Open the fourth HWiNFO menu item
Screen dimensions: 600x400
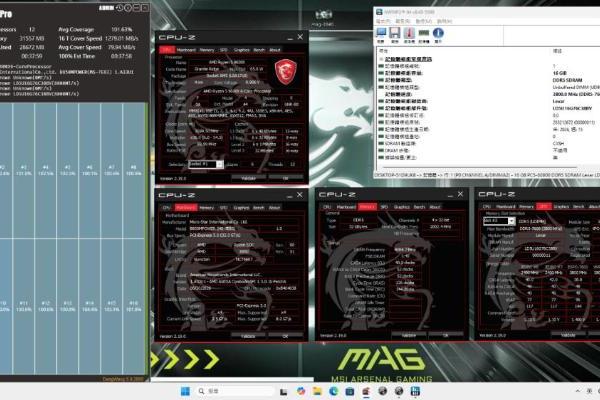pos(444,21)
